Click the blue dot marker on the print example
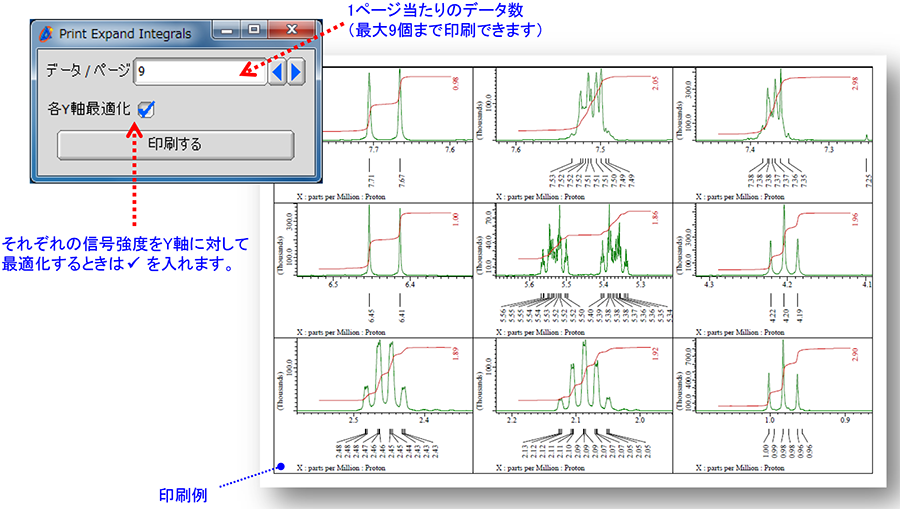The height and width of the screenshot is (509, 900). coord(282,467)
